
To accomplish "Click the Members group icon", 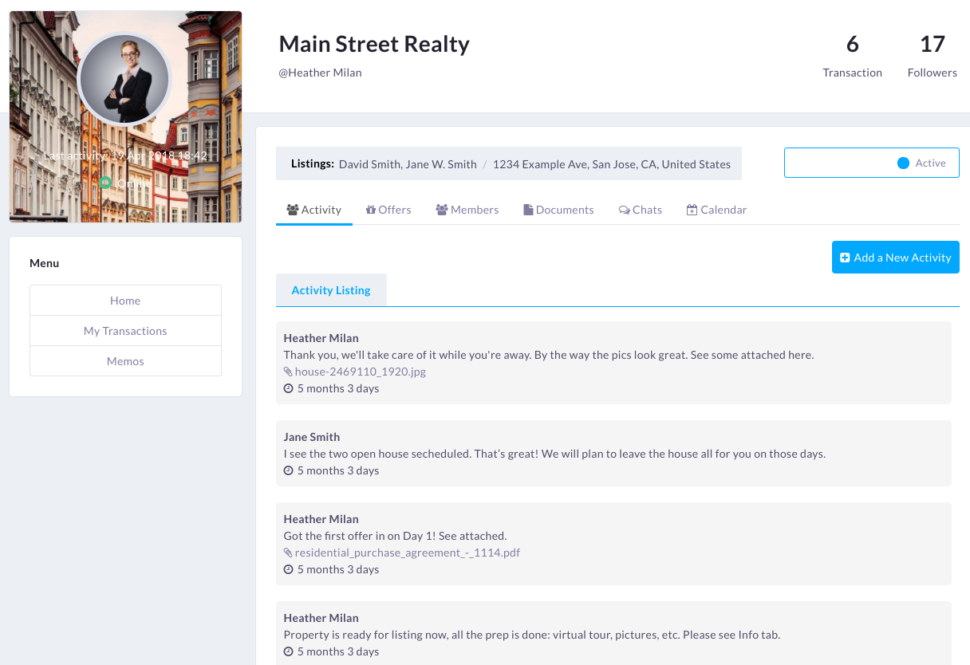I will tap(442, 210).
